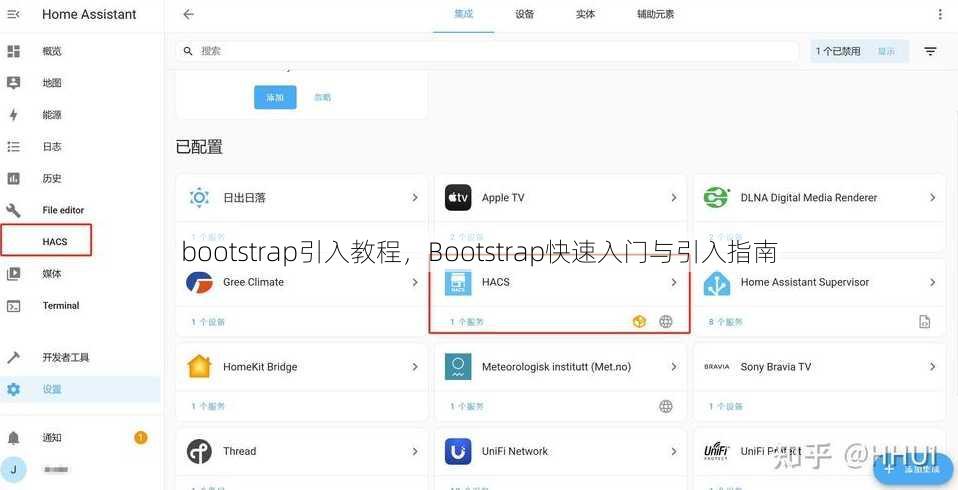Expand the HomeKit Bridge chevron
The height and width of the screenshot is (490, 958).
click(x=415, y=367)
